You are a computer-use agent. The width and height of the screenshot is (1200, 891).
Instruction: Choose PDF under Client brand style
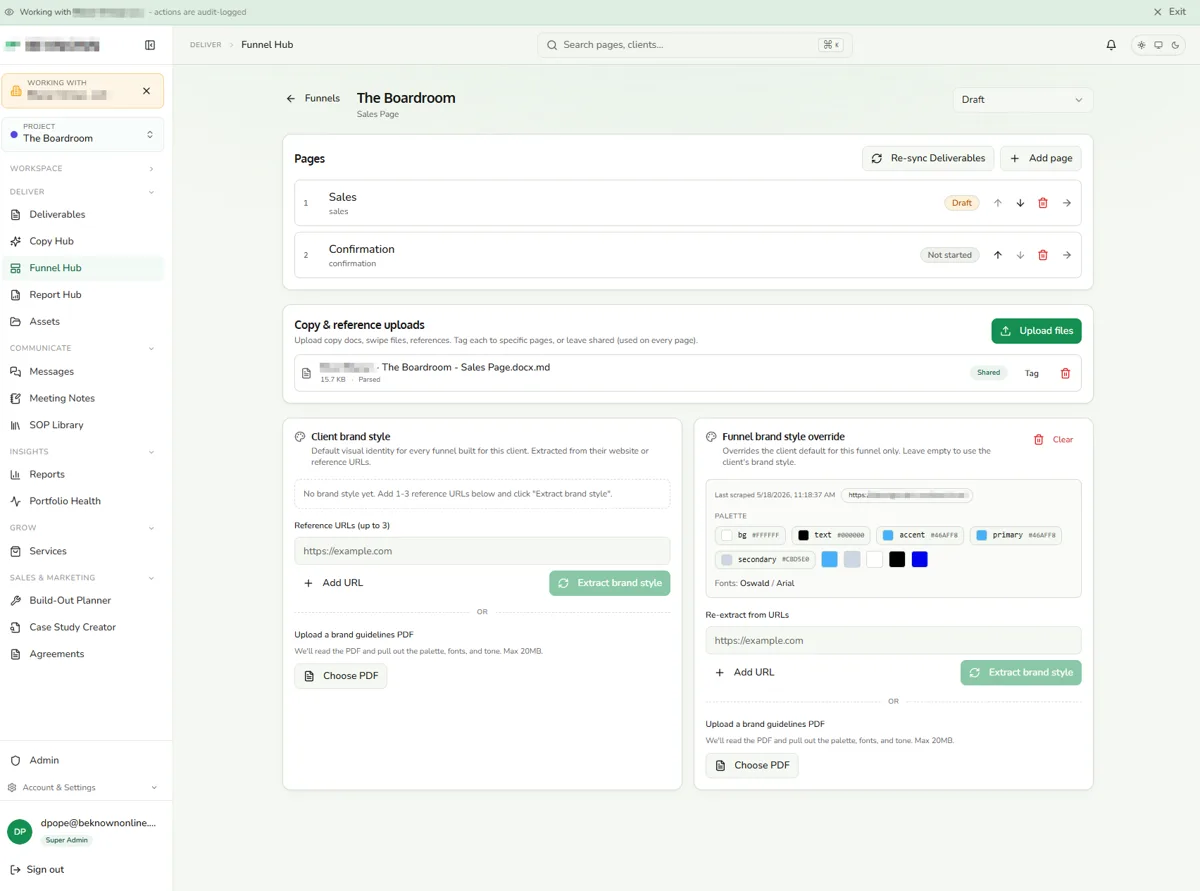[341, 676]
